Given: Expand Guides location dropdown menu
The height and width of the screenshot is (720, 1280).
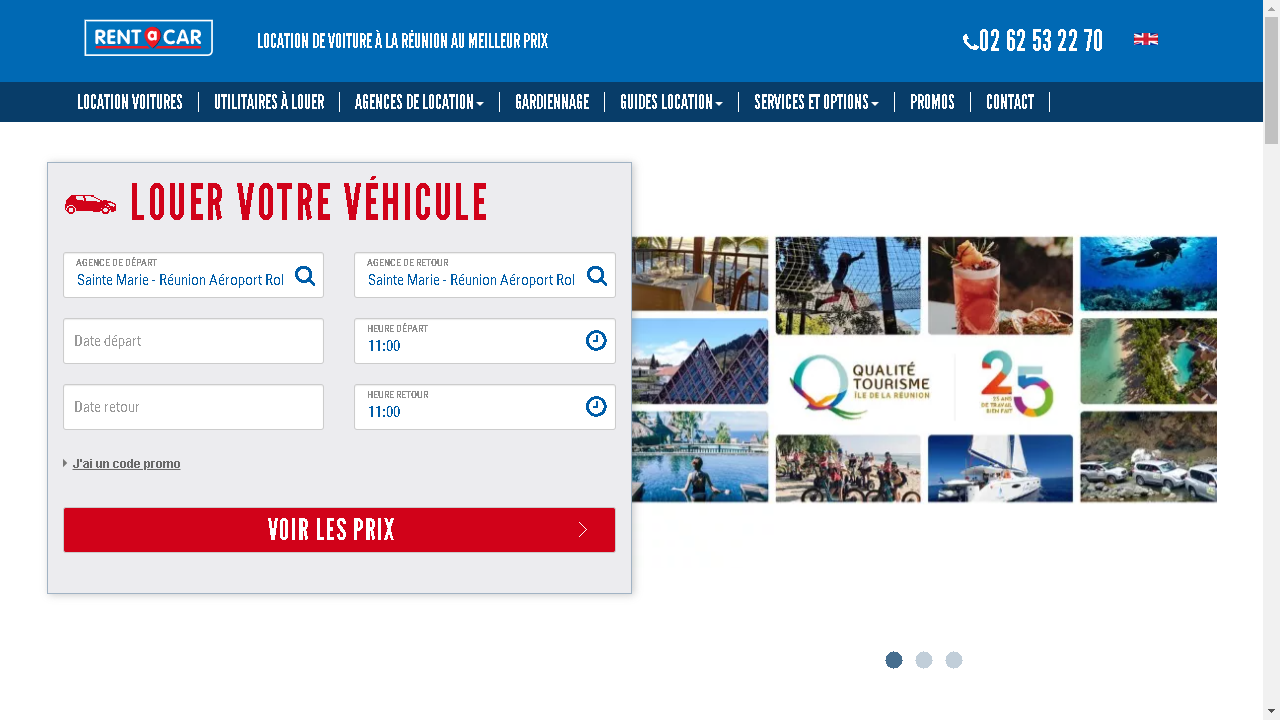Looking at the screenshot, I should tap(671, 102).
